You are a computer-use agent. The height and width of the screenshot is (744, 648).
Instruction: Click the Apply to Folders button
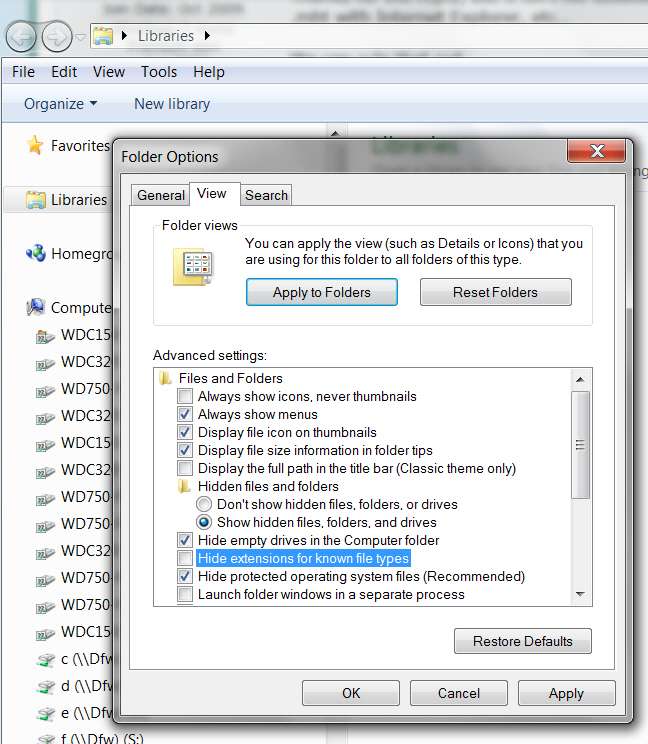[x=322, y=292]
